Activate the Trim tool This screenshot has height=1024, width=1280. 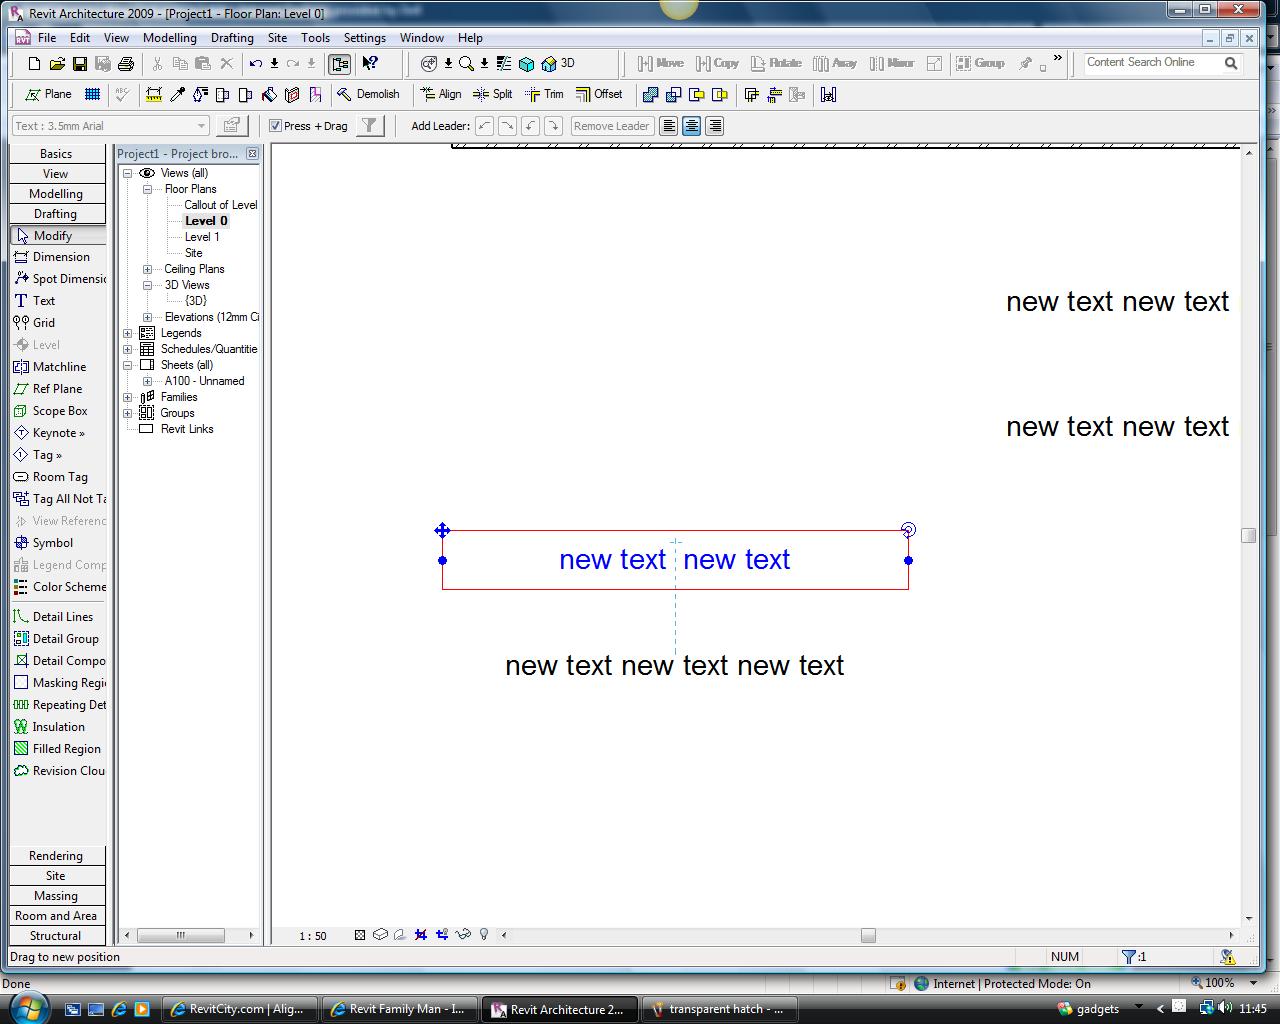[x=544, y=94]
